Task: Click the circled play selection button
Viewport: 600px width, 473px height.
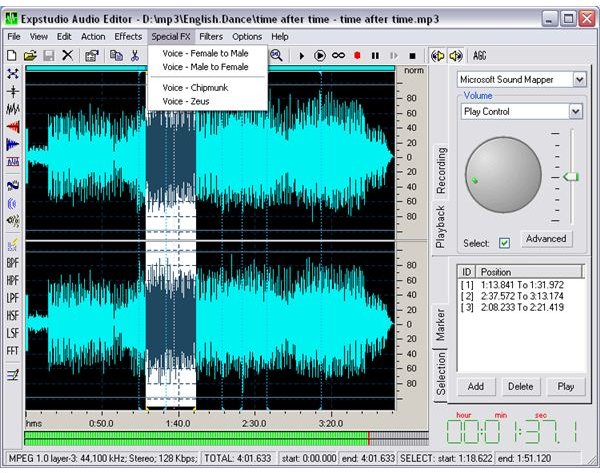Action: (x=320, y=56)
